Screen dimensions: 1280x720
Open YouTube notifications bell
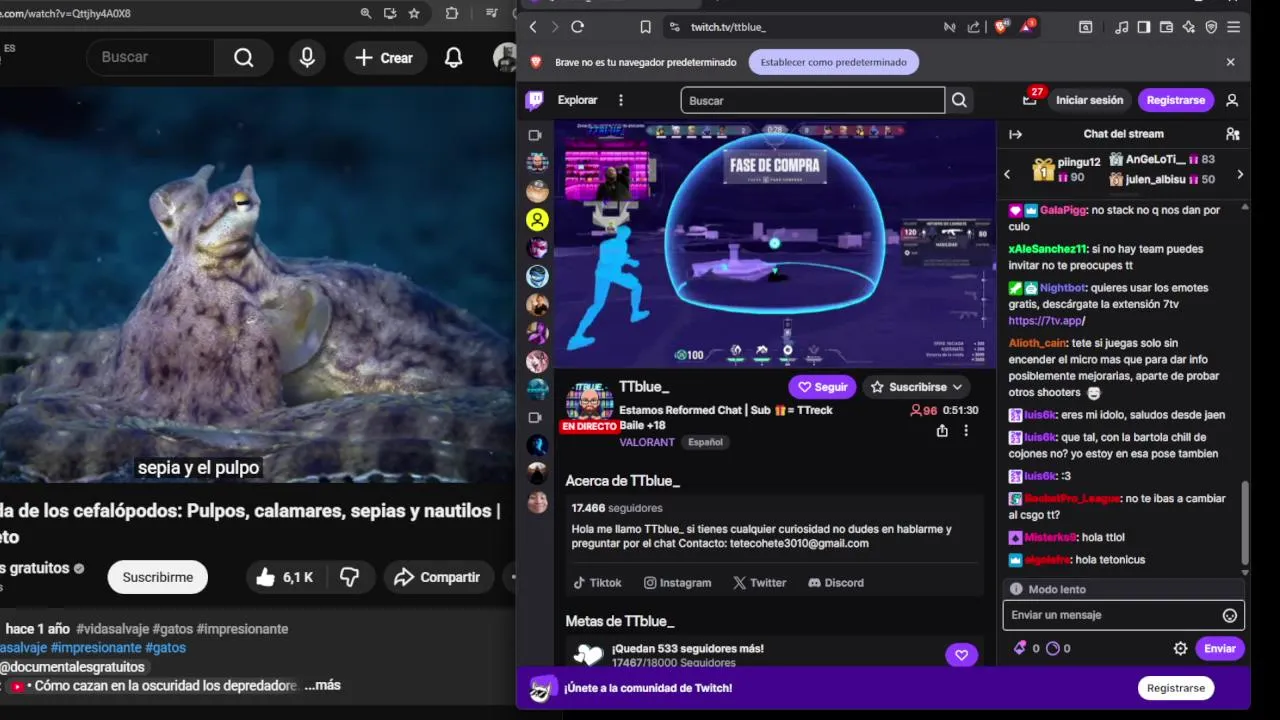(x=453, y=58)
